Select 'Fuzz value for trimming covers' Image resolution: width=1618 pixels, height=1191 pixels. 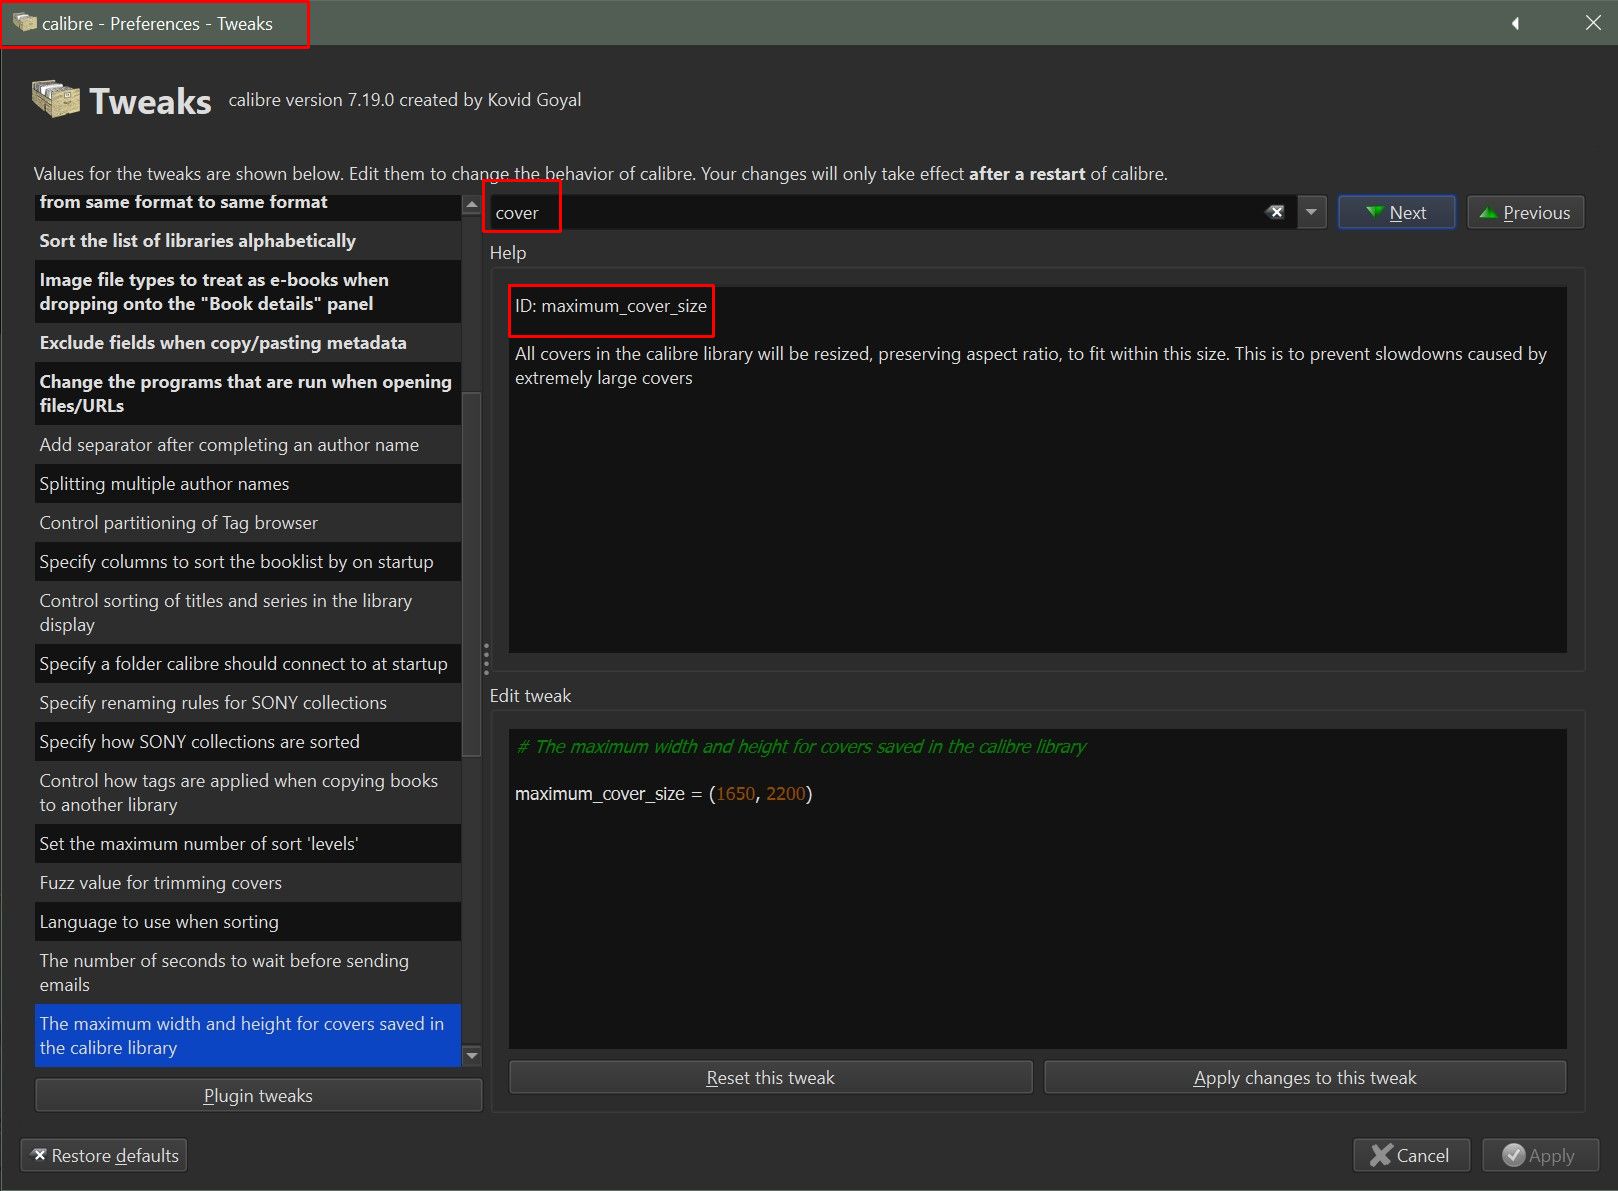click(x=248, y=883)
